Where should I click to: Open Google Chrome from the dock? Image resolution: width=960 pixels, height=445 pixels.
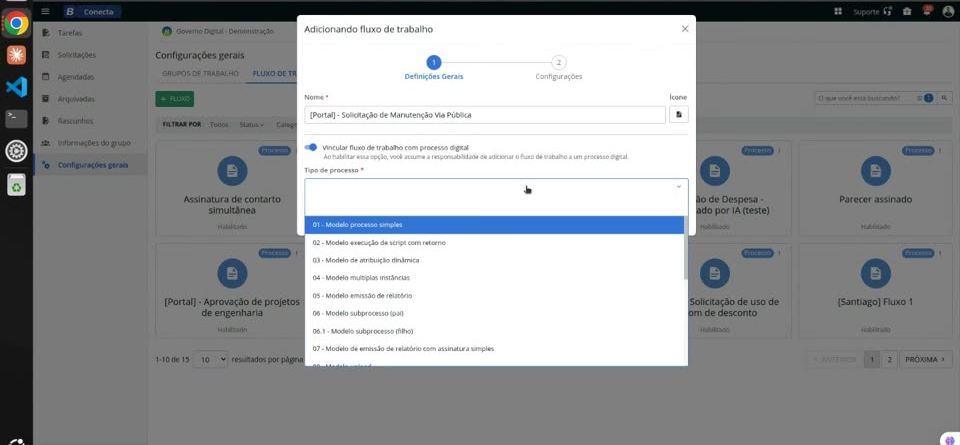(x=17, y=24)
